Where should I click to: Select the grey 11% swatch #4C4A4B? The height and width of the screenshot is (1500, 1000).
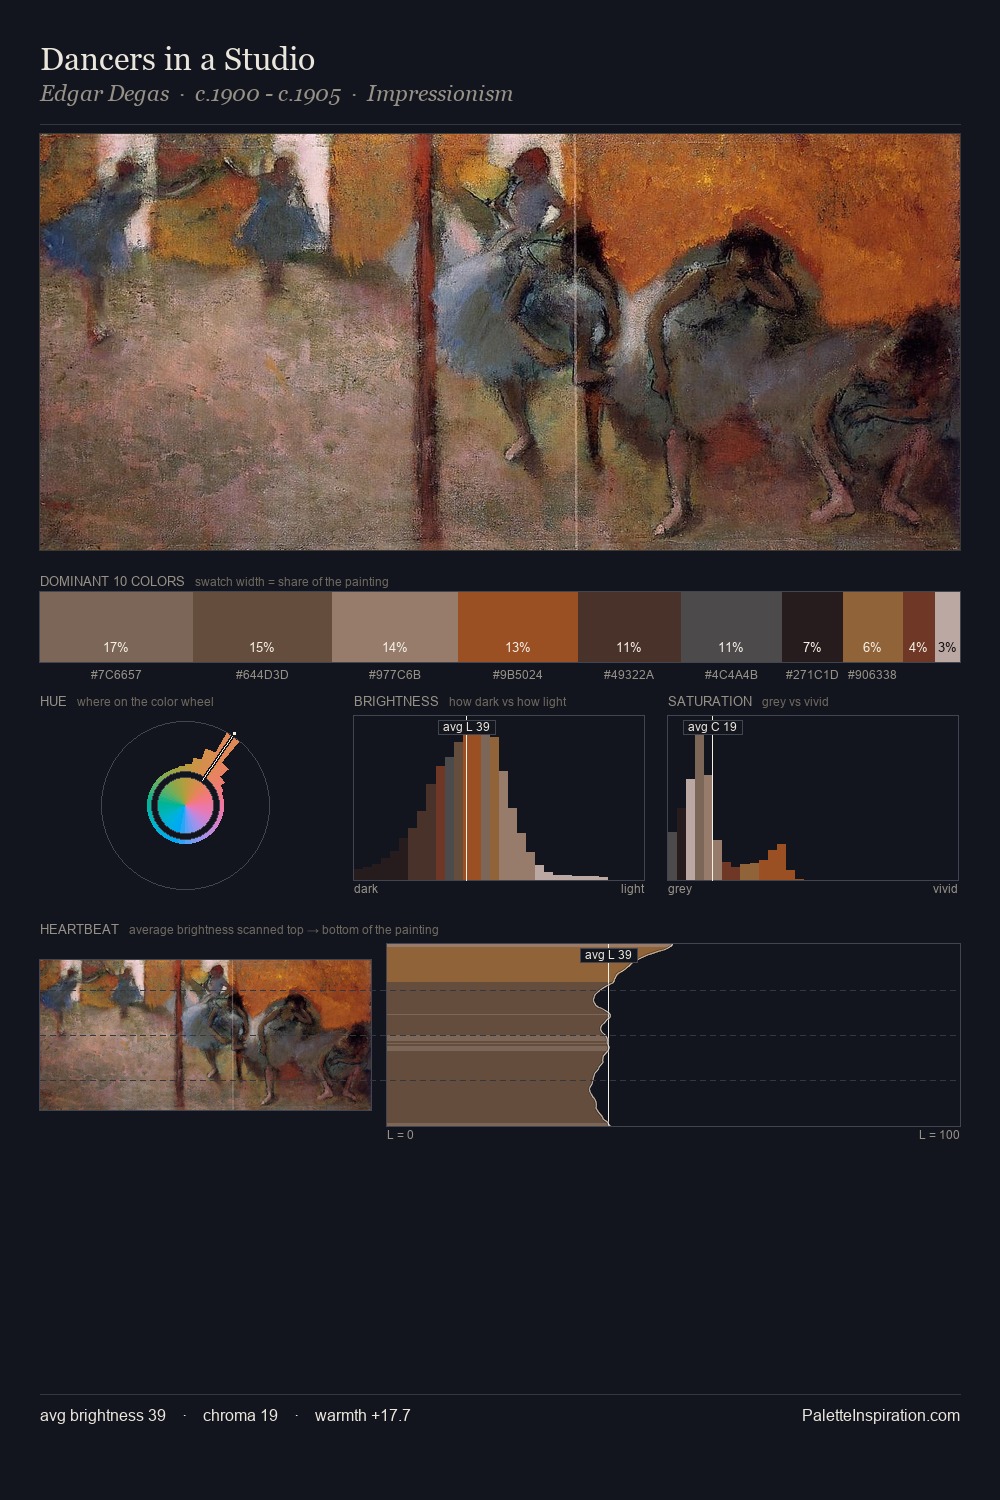point(731,627)
